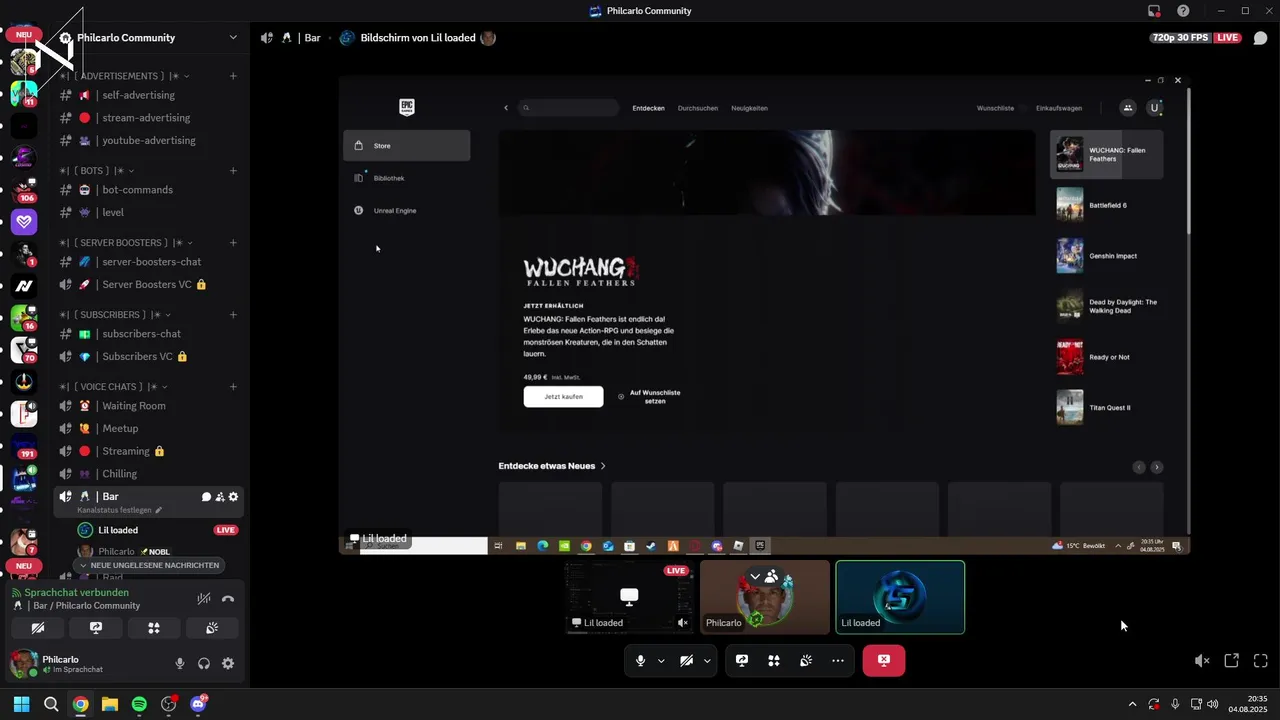Open File Explorer from taskbar

(x=110, y=704)
